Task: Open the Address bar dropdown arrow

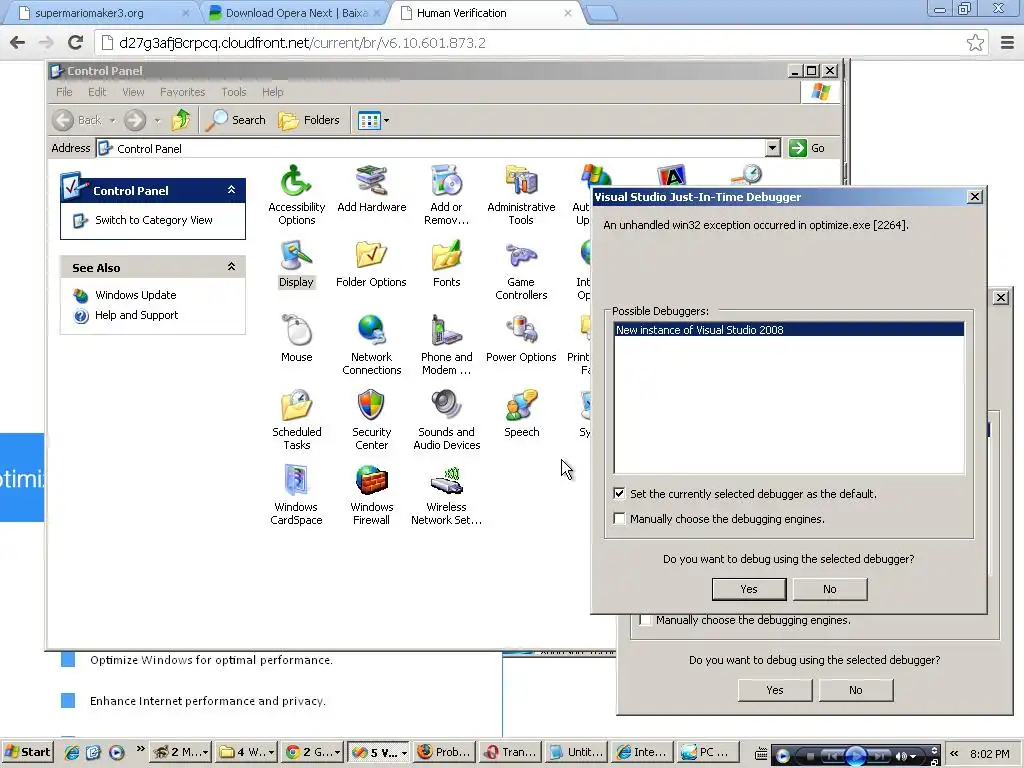Action: tap(773, 148)
